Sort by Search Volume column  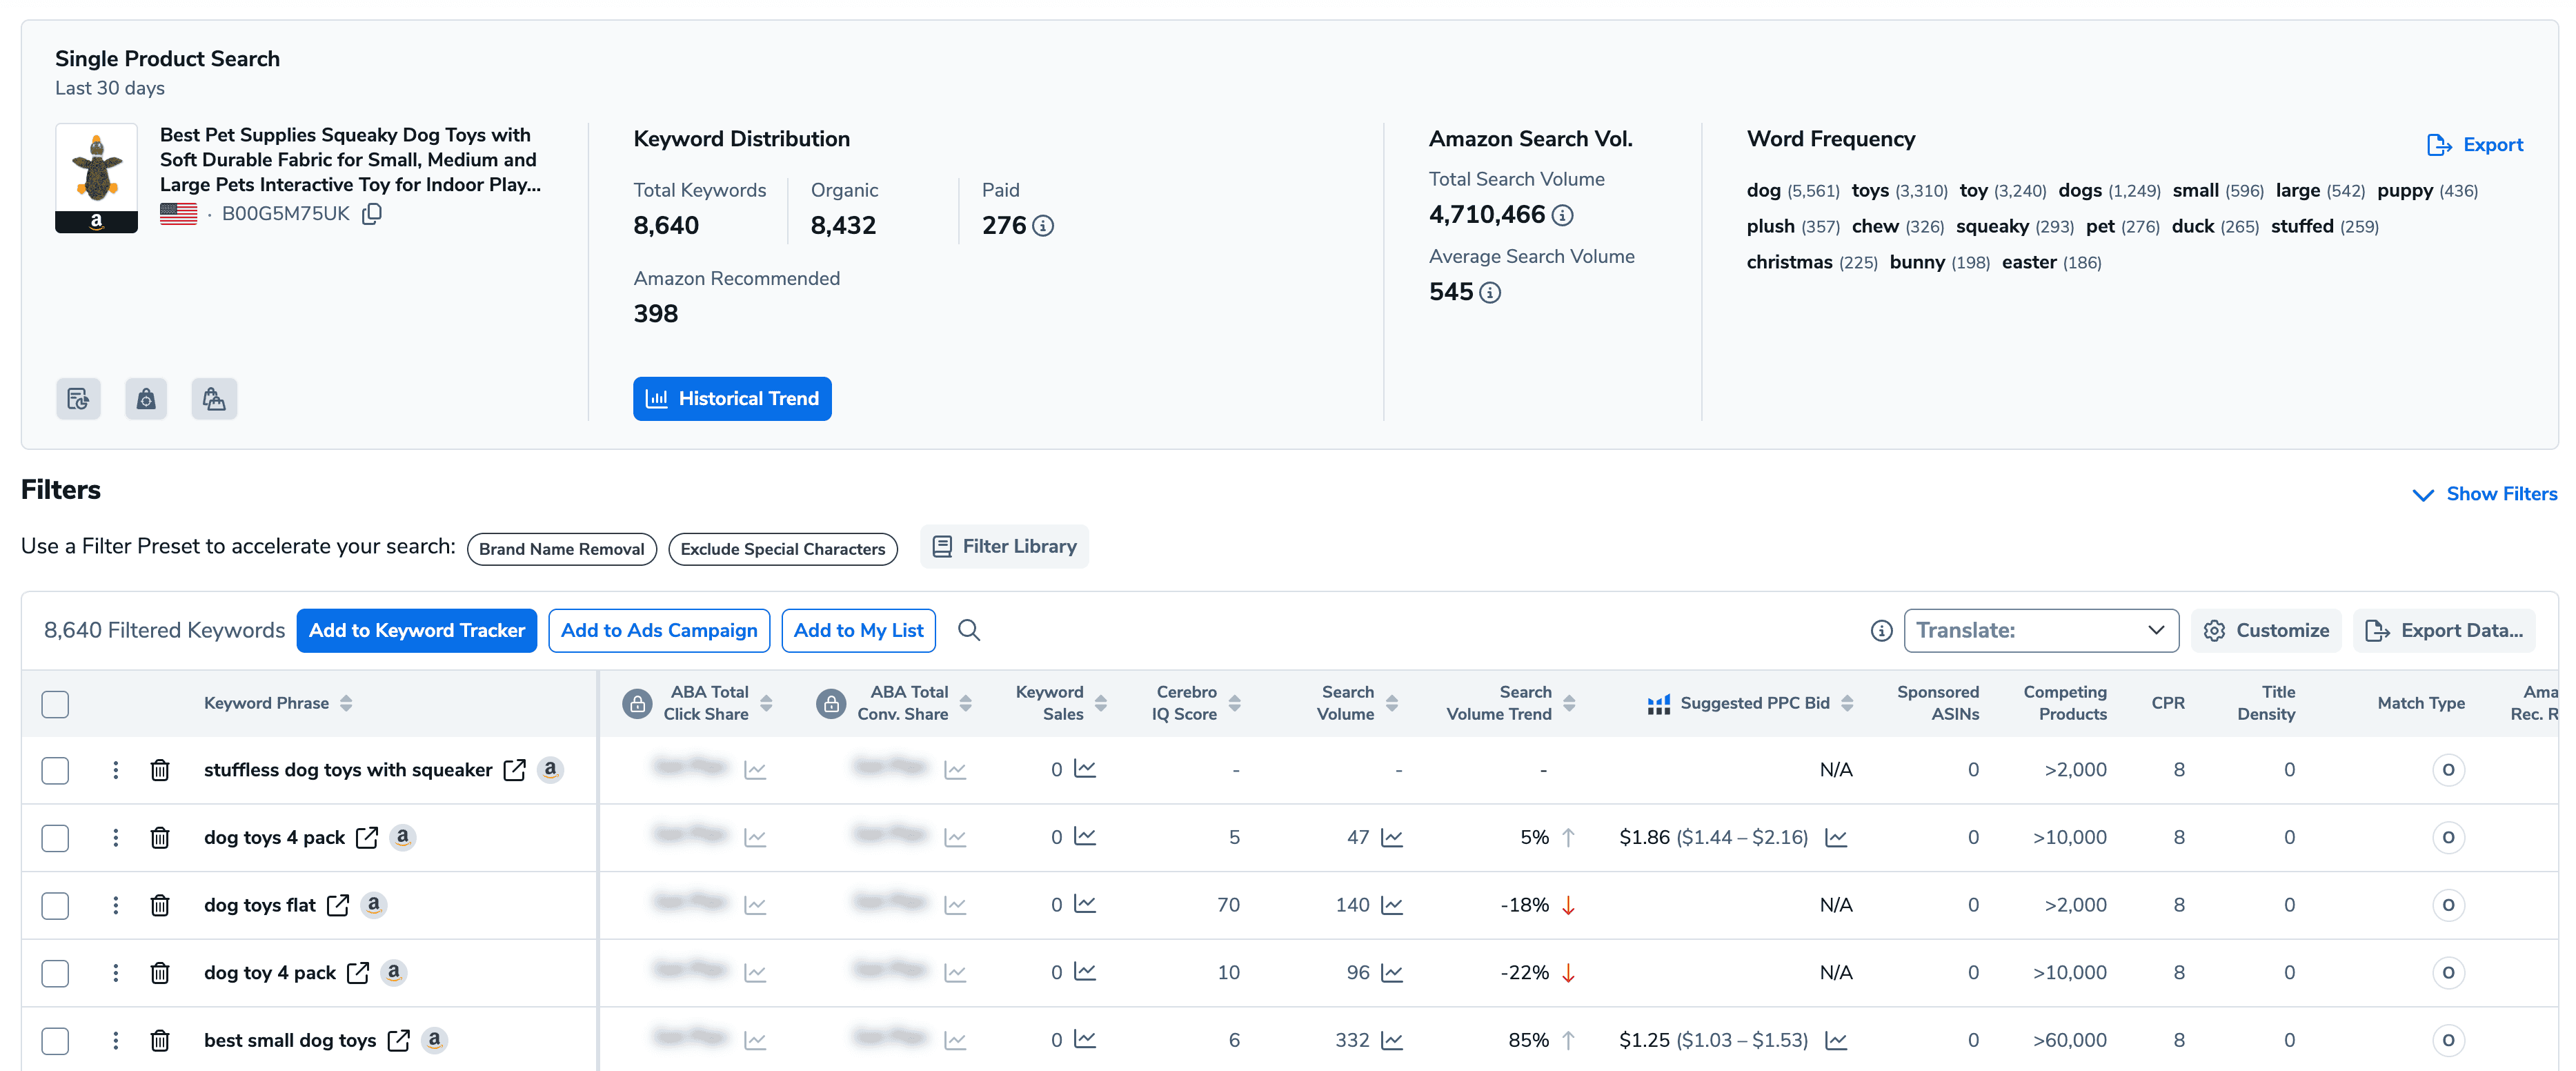click(x=1392, y=703)
